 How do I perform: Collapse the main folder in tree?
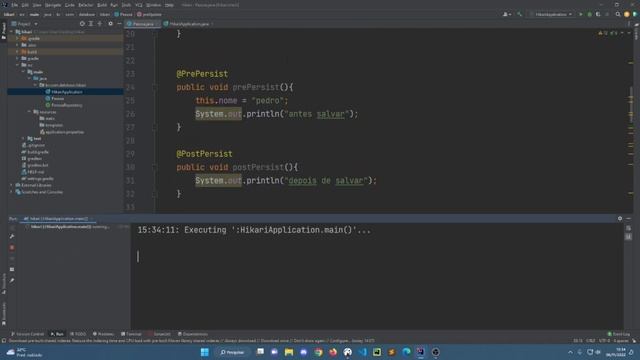pos(23,72)
